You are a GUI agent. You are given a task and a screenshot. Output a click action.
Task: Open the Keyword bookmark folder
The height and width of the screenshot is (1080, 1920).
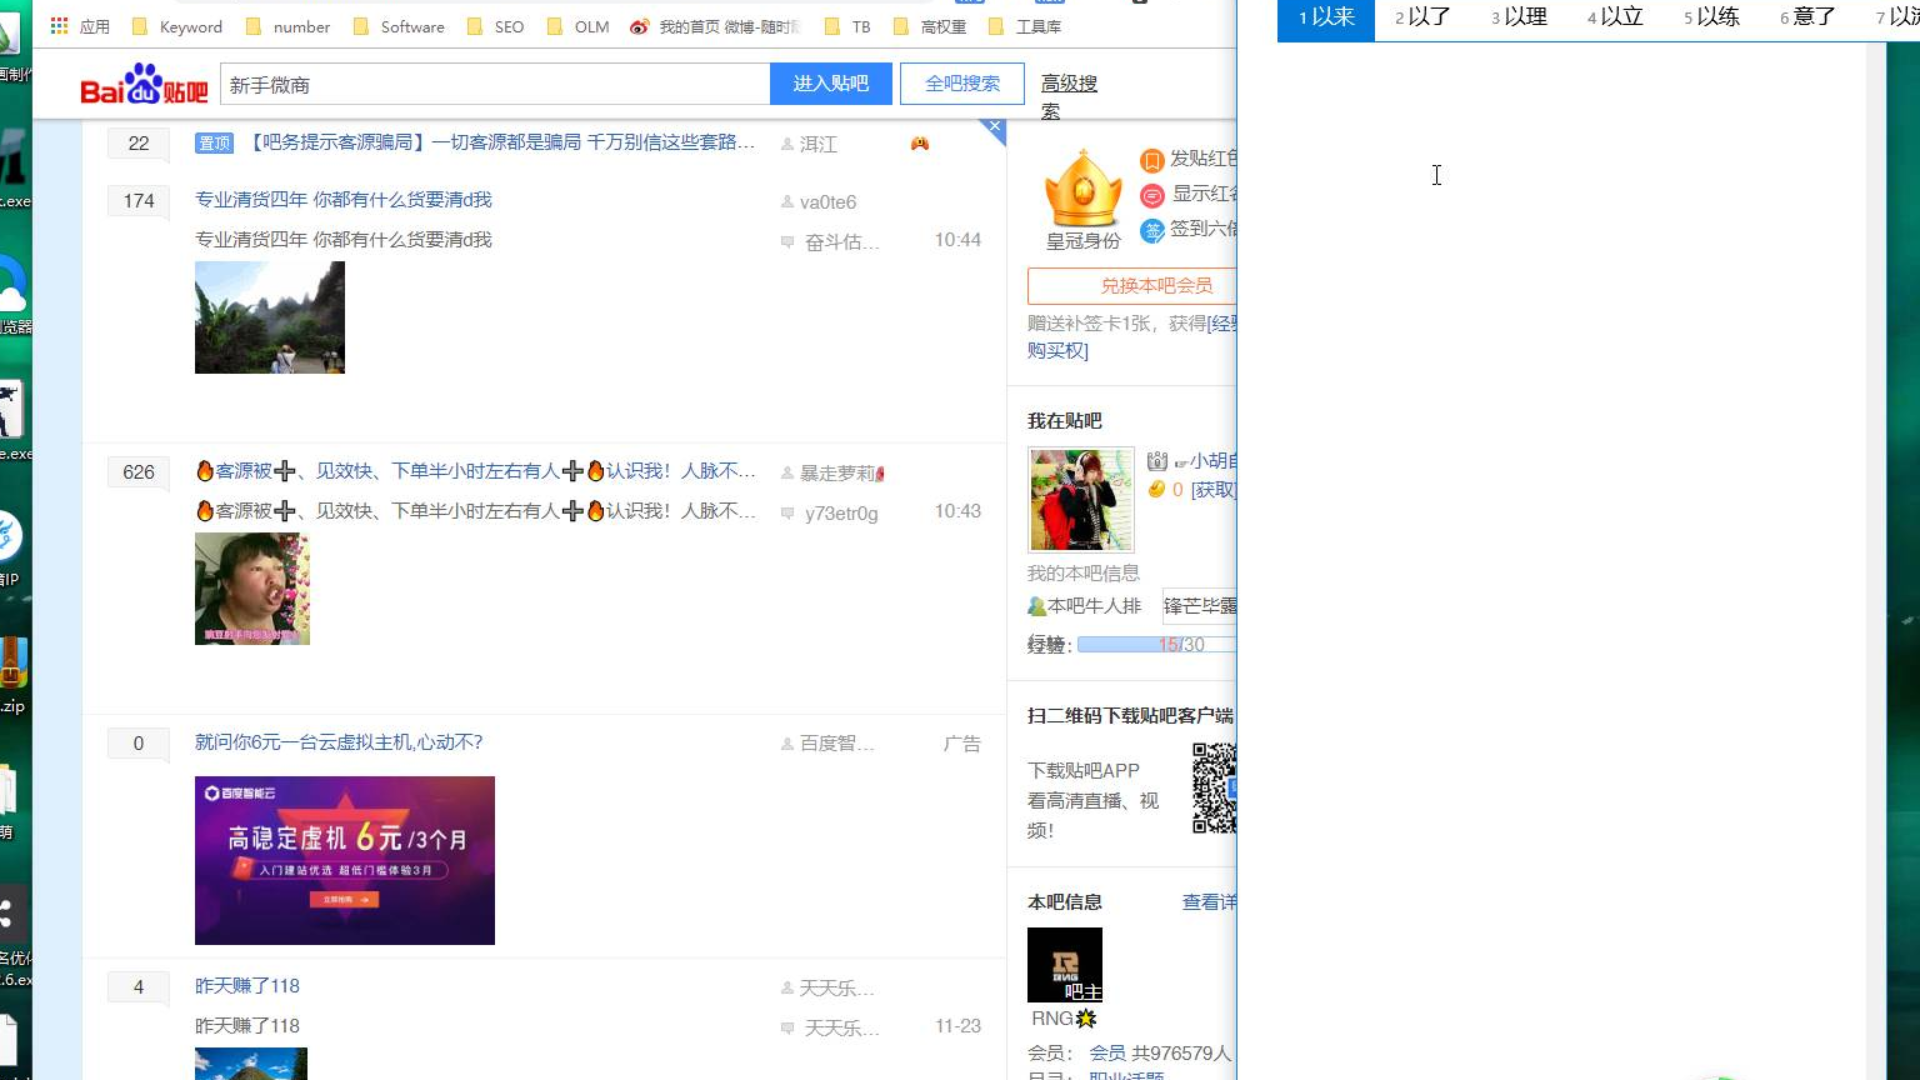178,27
